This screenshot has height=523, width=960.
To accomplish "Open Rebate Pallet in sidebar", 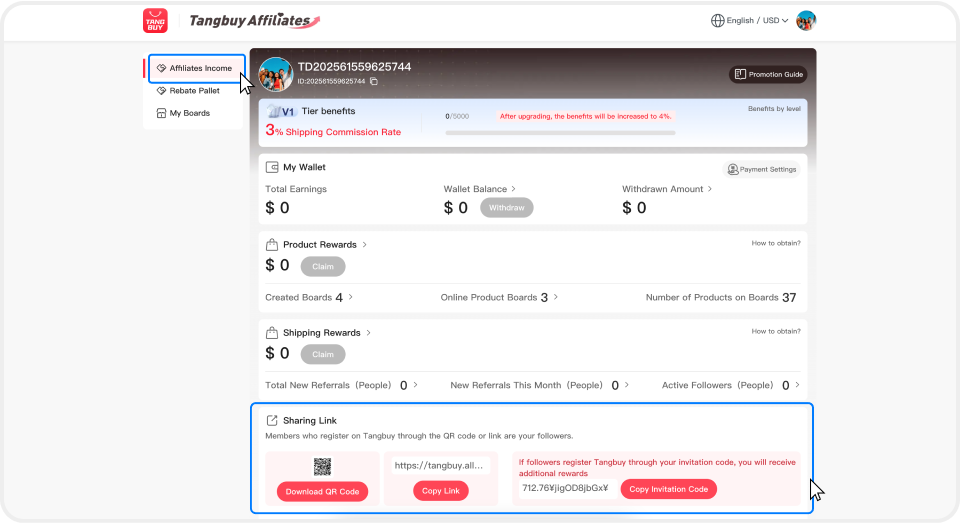I will click(194, 91).
